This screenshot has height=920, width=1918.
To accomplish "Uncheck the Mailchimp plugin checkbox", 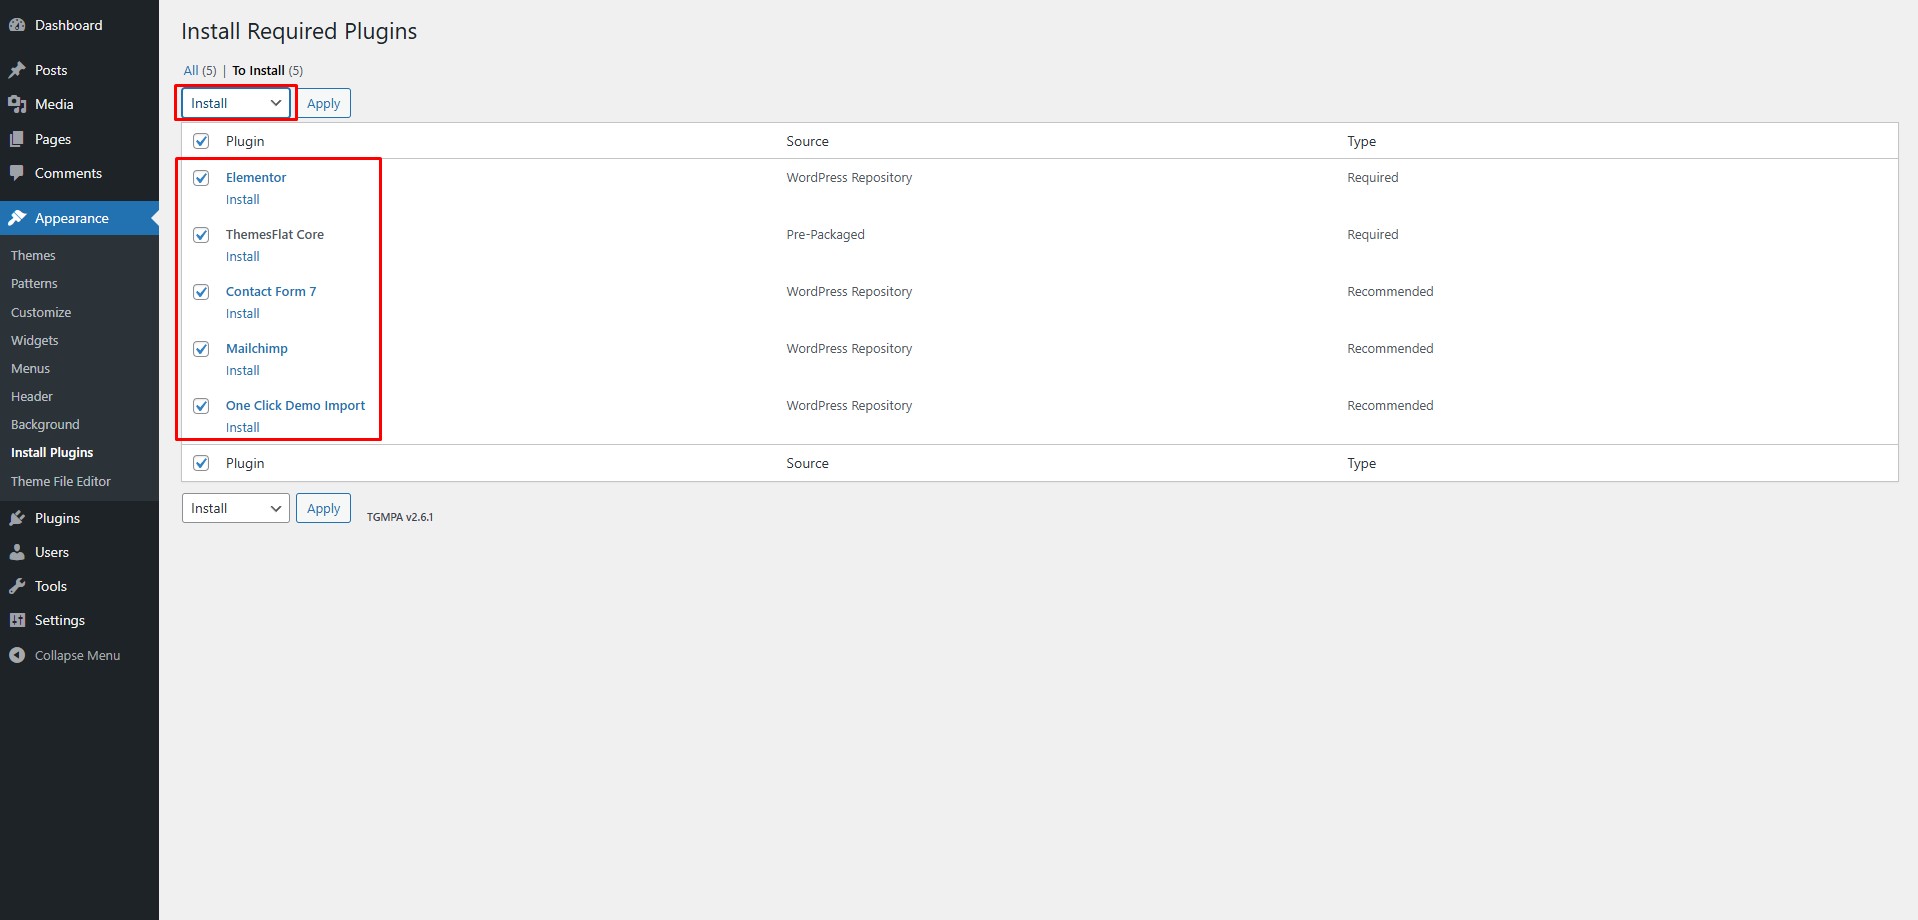I will 201,349.
